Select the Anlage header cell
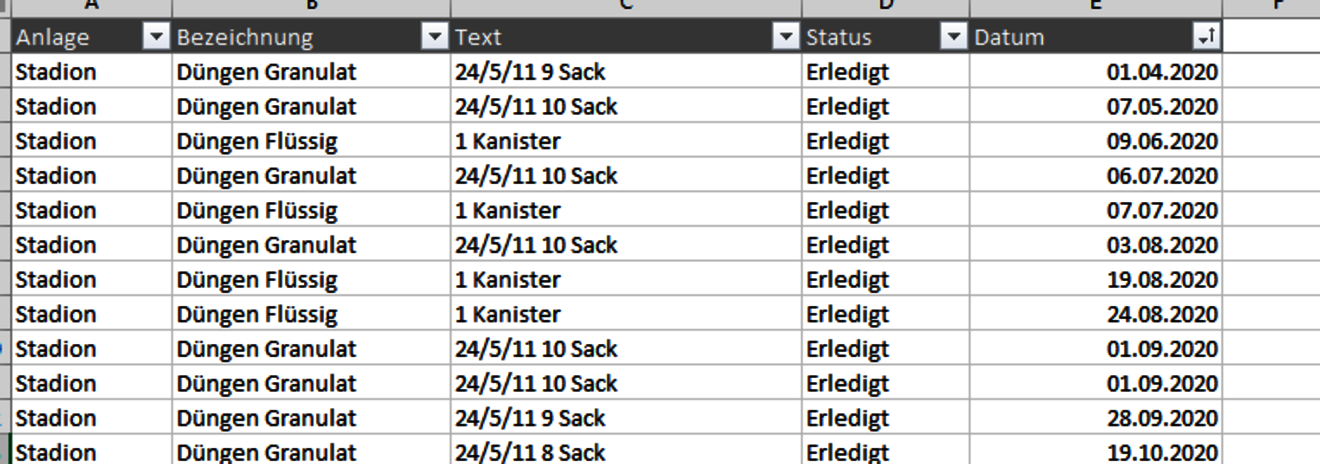Image resolution: width=1320 pixels, height=464 pixels. coord(91,37)
